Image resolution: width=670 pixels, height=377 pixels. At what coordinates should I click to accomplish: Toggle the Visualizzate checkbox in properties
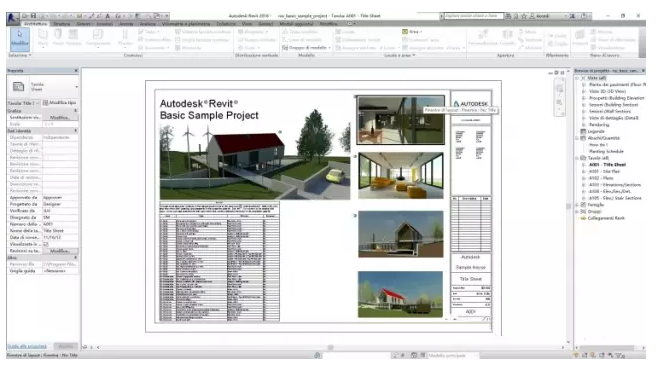point(46,244)
